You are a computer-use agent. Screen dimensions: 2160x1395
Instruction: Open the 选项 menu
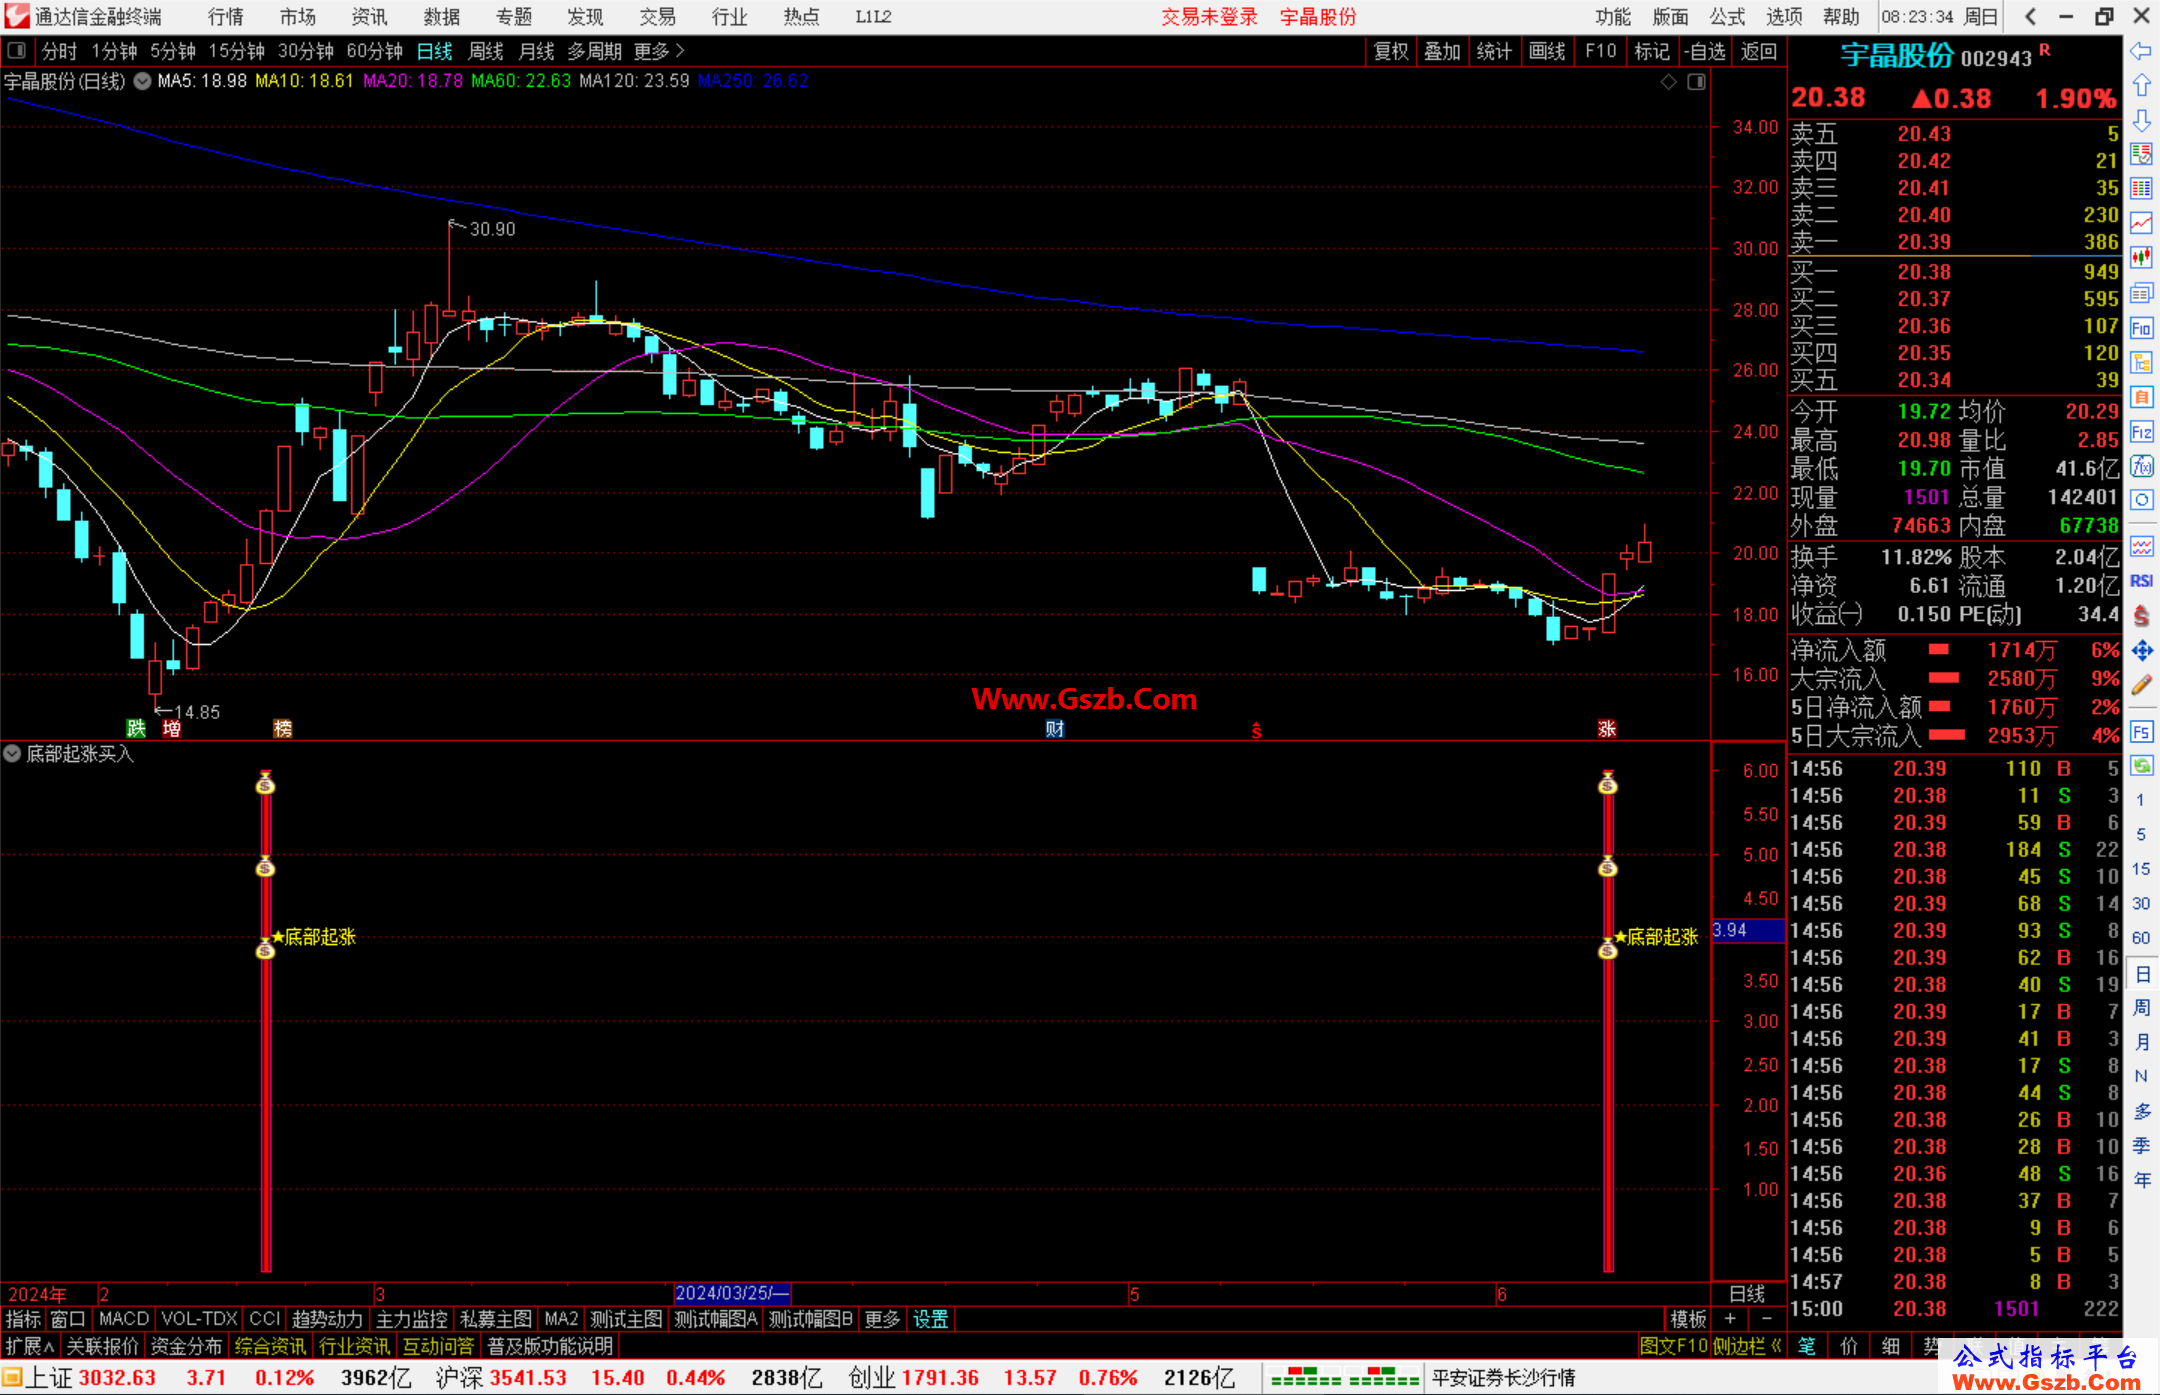(1784, 17)
